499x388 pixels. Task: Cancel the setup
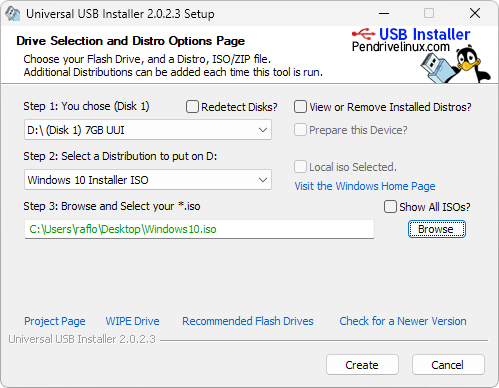coord(448,365)
